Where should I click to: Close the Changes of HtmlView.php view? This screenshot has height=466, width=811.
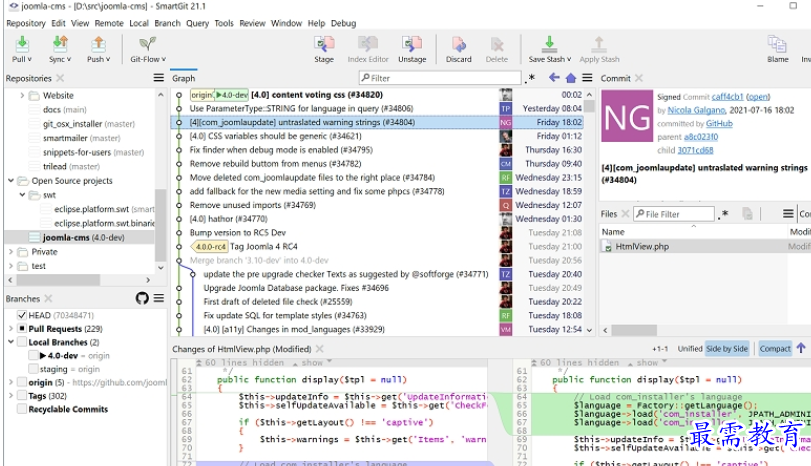point(320,349)
